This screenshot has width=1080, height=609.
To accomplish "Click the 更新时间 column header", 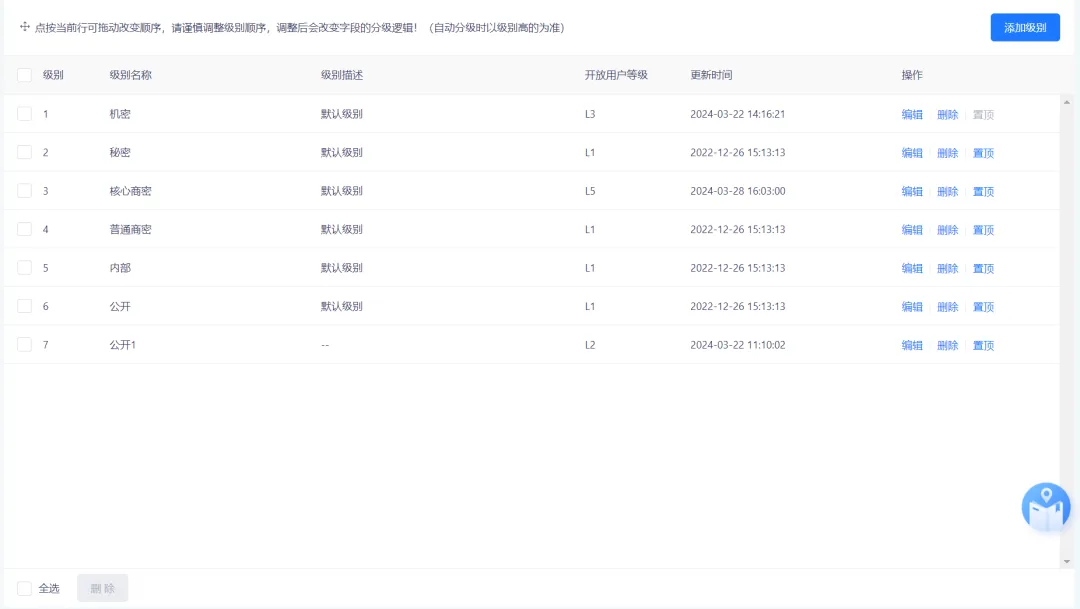I will [710, 74].
